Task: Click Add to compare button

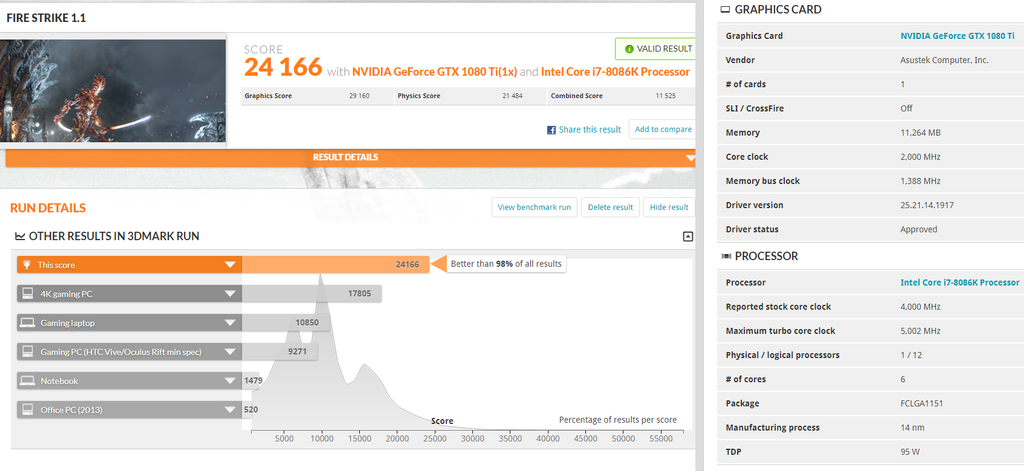Action: [662, 129]
